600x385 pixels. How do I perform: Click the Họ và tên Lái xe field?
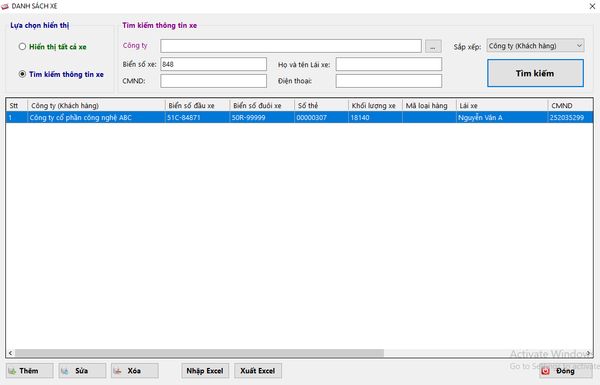pos(389,64)
